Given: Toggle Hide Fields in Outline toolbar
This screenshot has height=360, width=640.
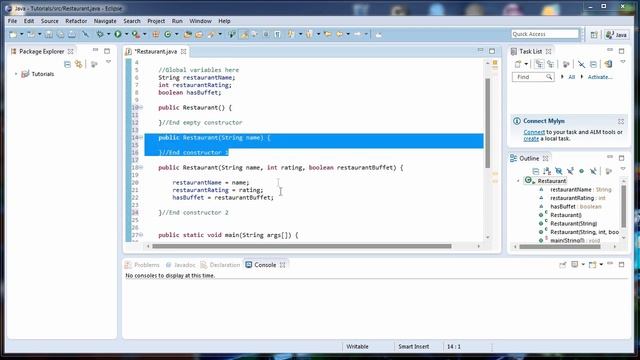Looking at the screenshot, I should (x=558, y=171).
